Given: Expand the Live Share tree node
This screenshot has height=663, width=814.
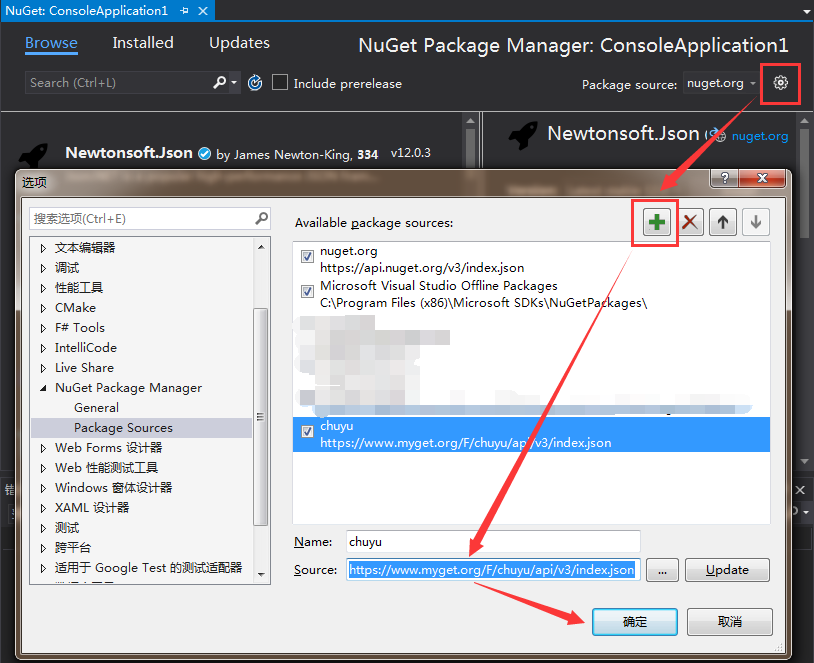Looking at the screenshot, I should (x=43, y=368).
